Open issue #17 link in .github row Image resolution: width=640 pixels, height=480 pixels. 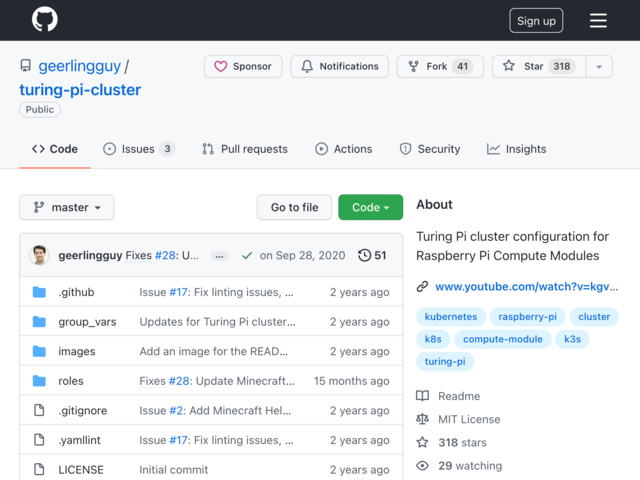click(x=178, y=292)
